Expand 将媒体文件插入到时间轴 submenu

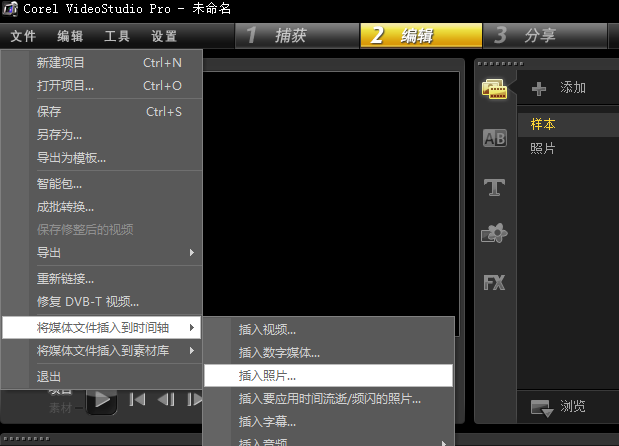click(x=102, y=328)
